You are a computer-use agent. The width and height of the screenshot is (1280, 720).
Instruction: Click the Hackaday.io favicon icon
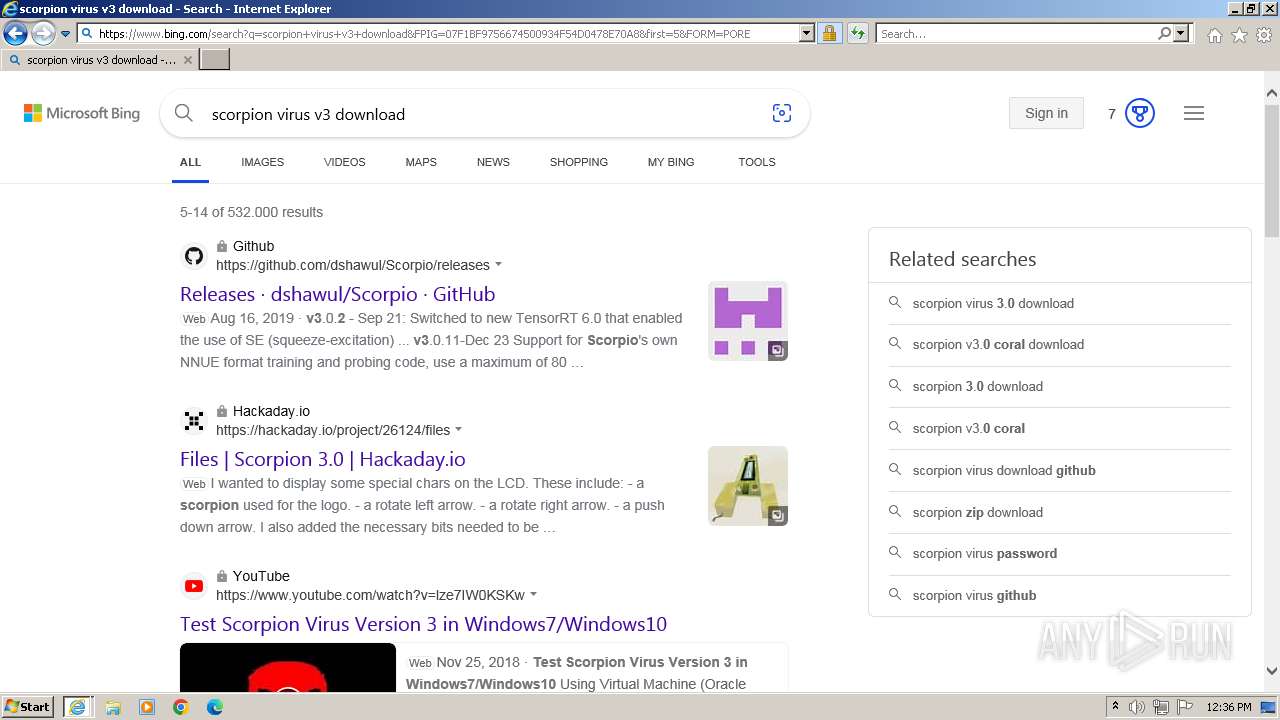[x=194, y=421]
